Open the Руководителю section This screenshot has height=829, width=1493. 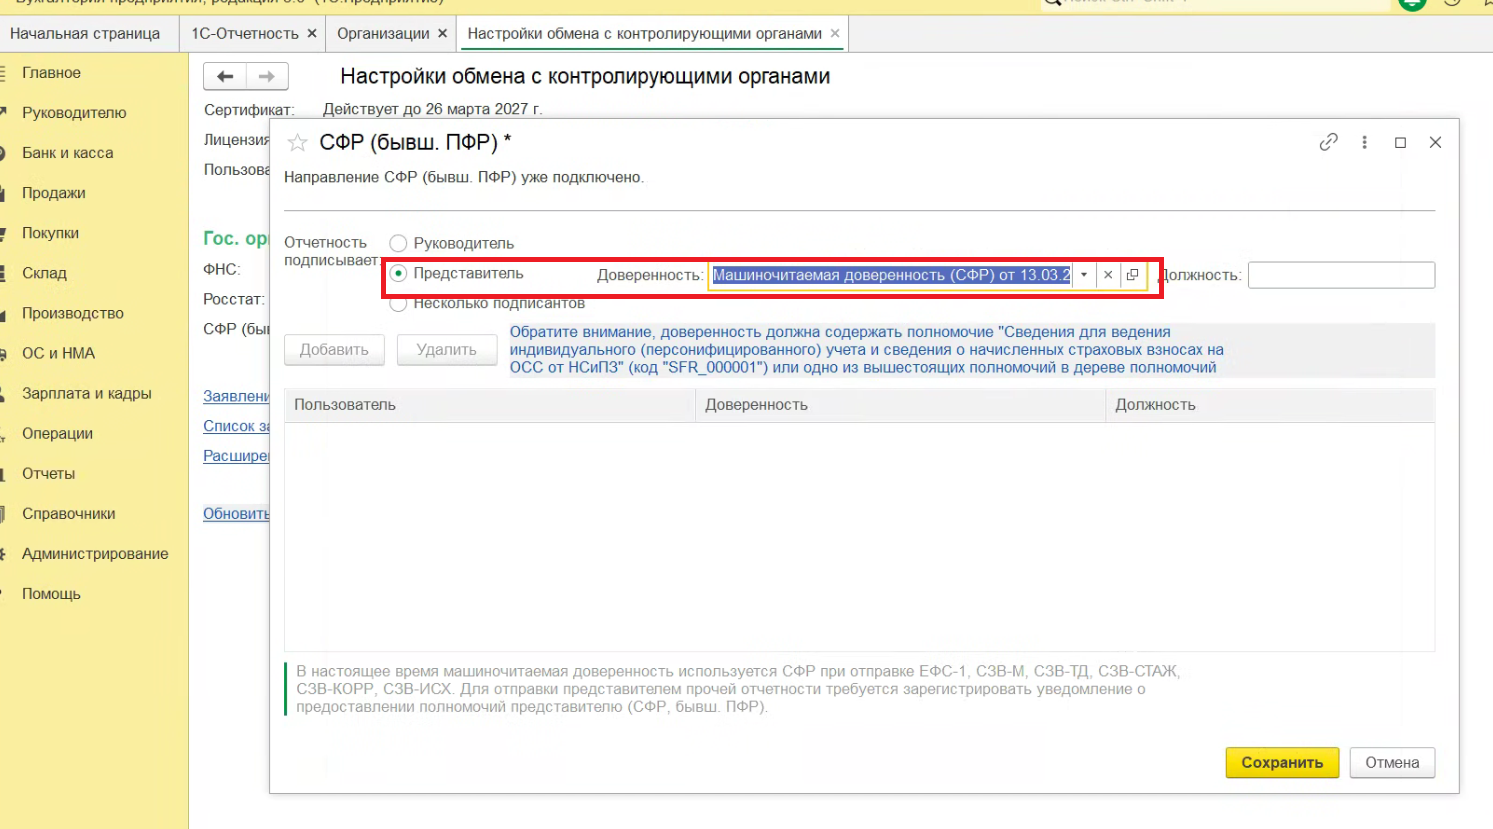coord(74,113)
